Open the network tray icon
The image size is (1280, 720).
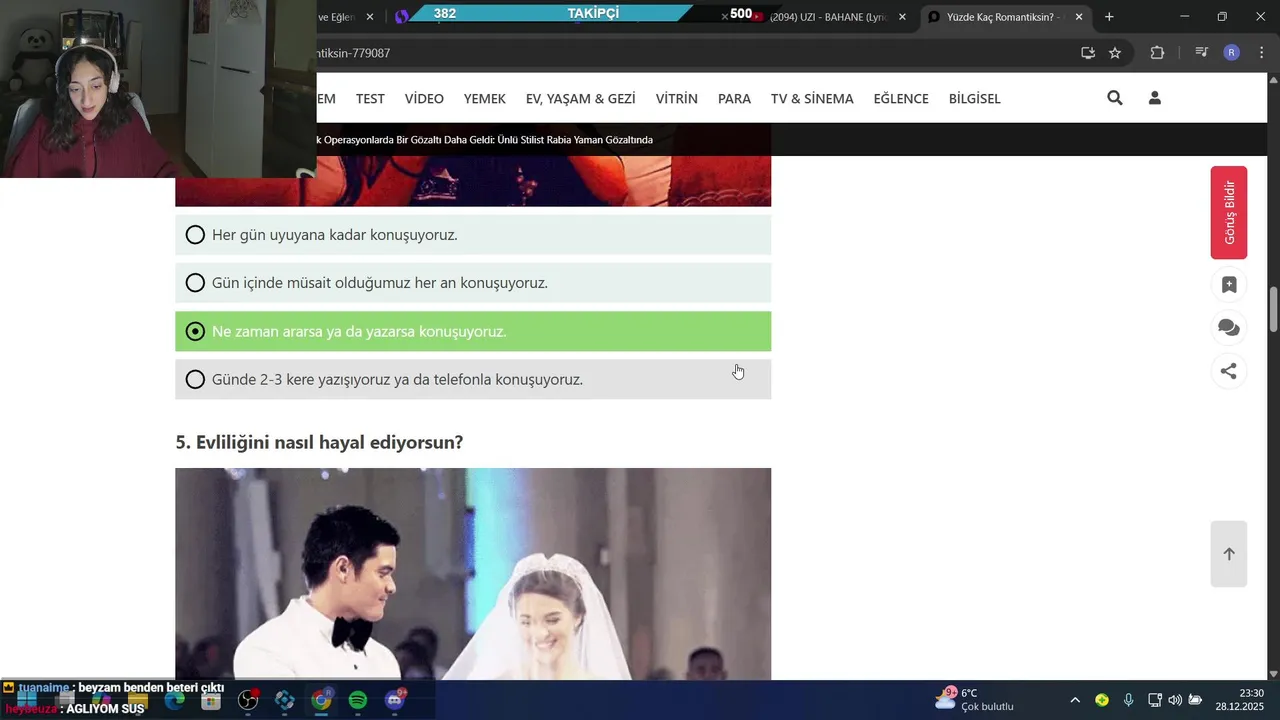(1155, 700)
